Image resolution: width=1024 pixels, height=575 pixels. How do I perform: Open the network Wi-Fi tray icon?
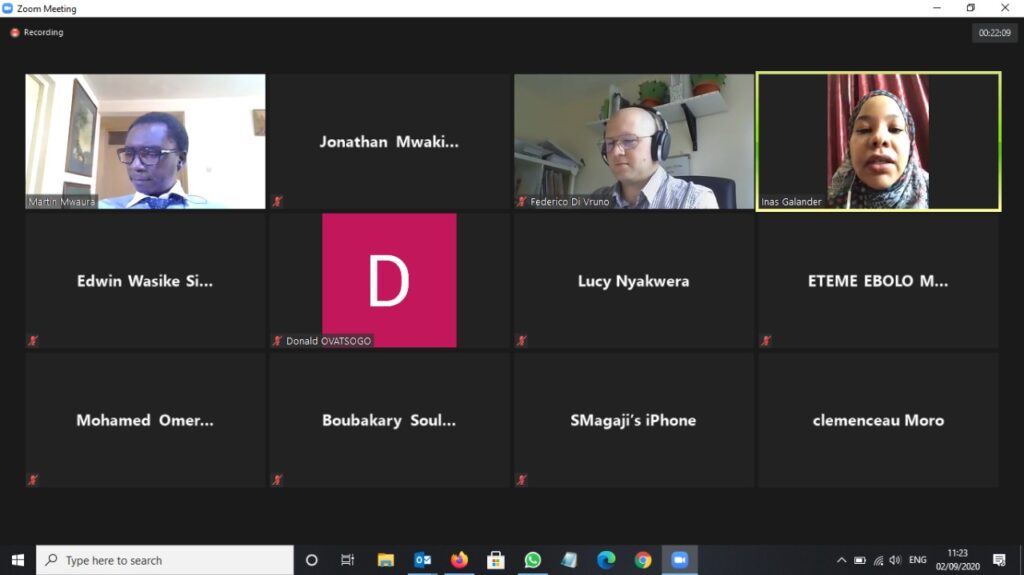[878, 560]
